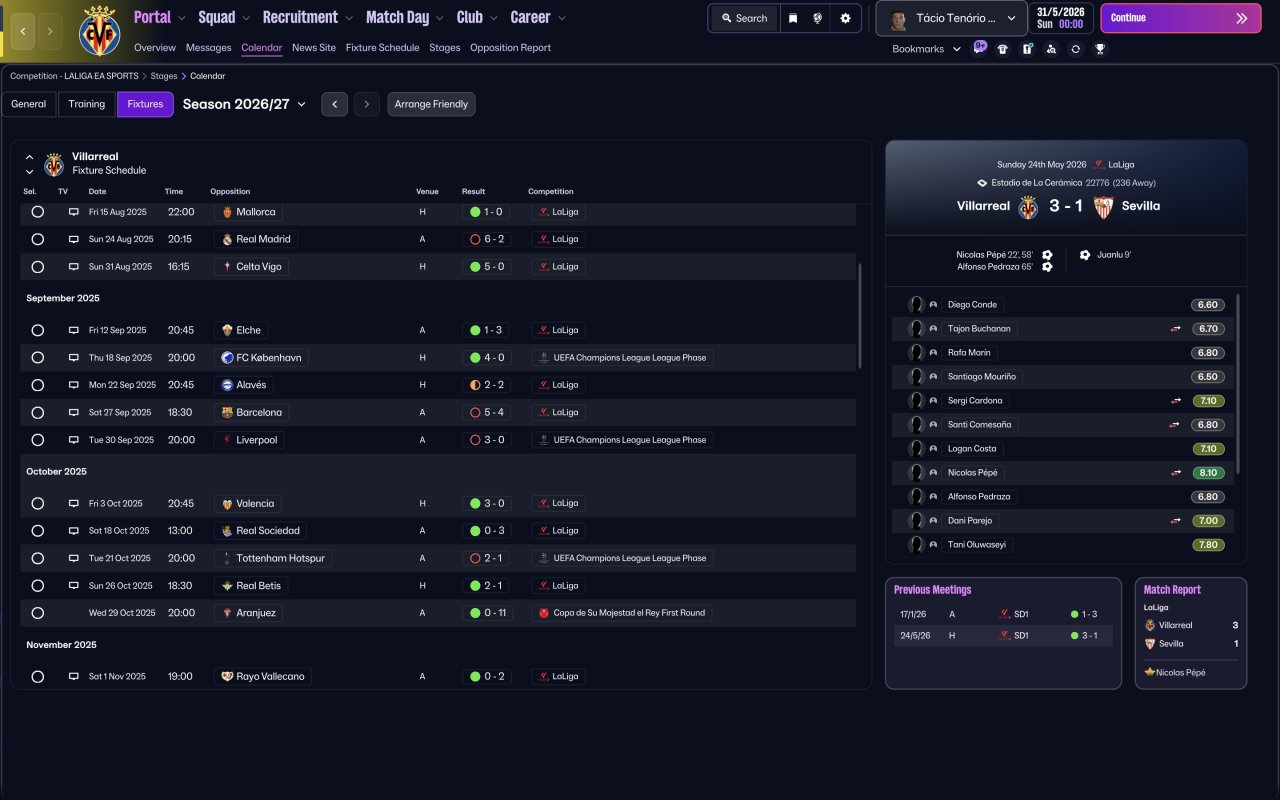Click the Search button

[x=745, y=18]
